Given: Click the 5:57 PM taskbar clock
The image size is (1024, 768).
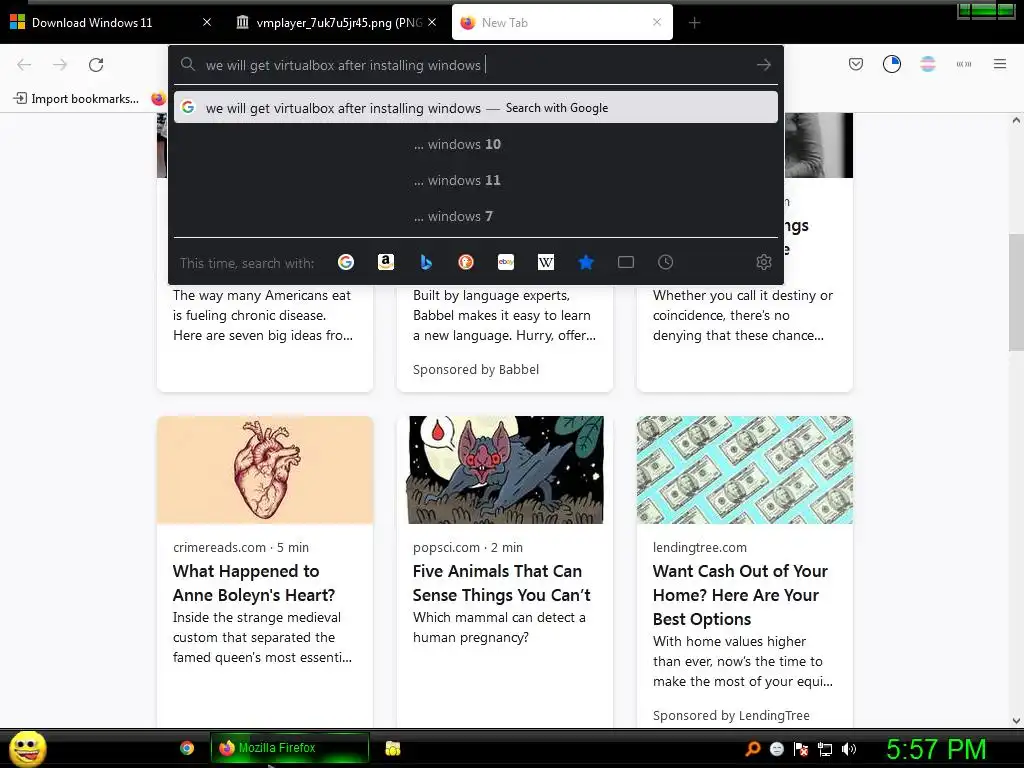Looking at the screenshot, I should pos(936,749).
